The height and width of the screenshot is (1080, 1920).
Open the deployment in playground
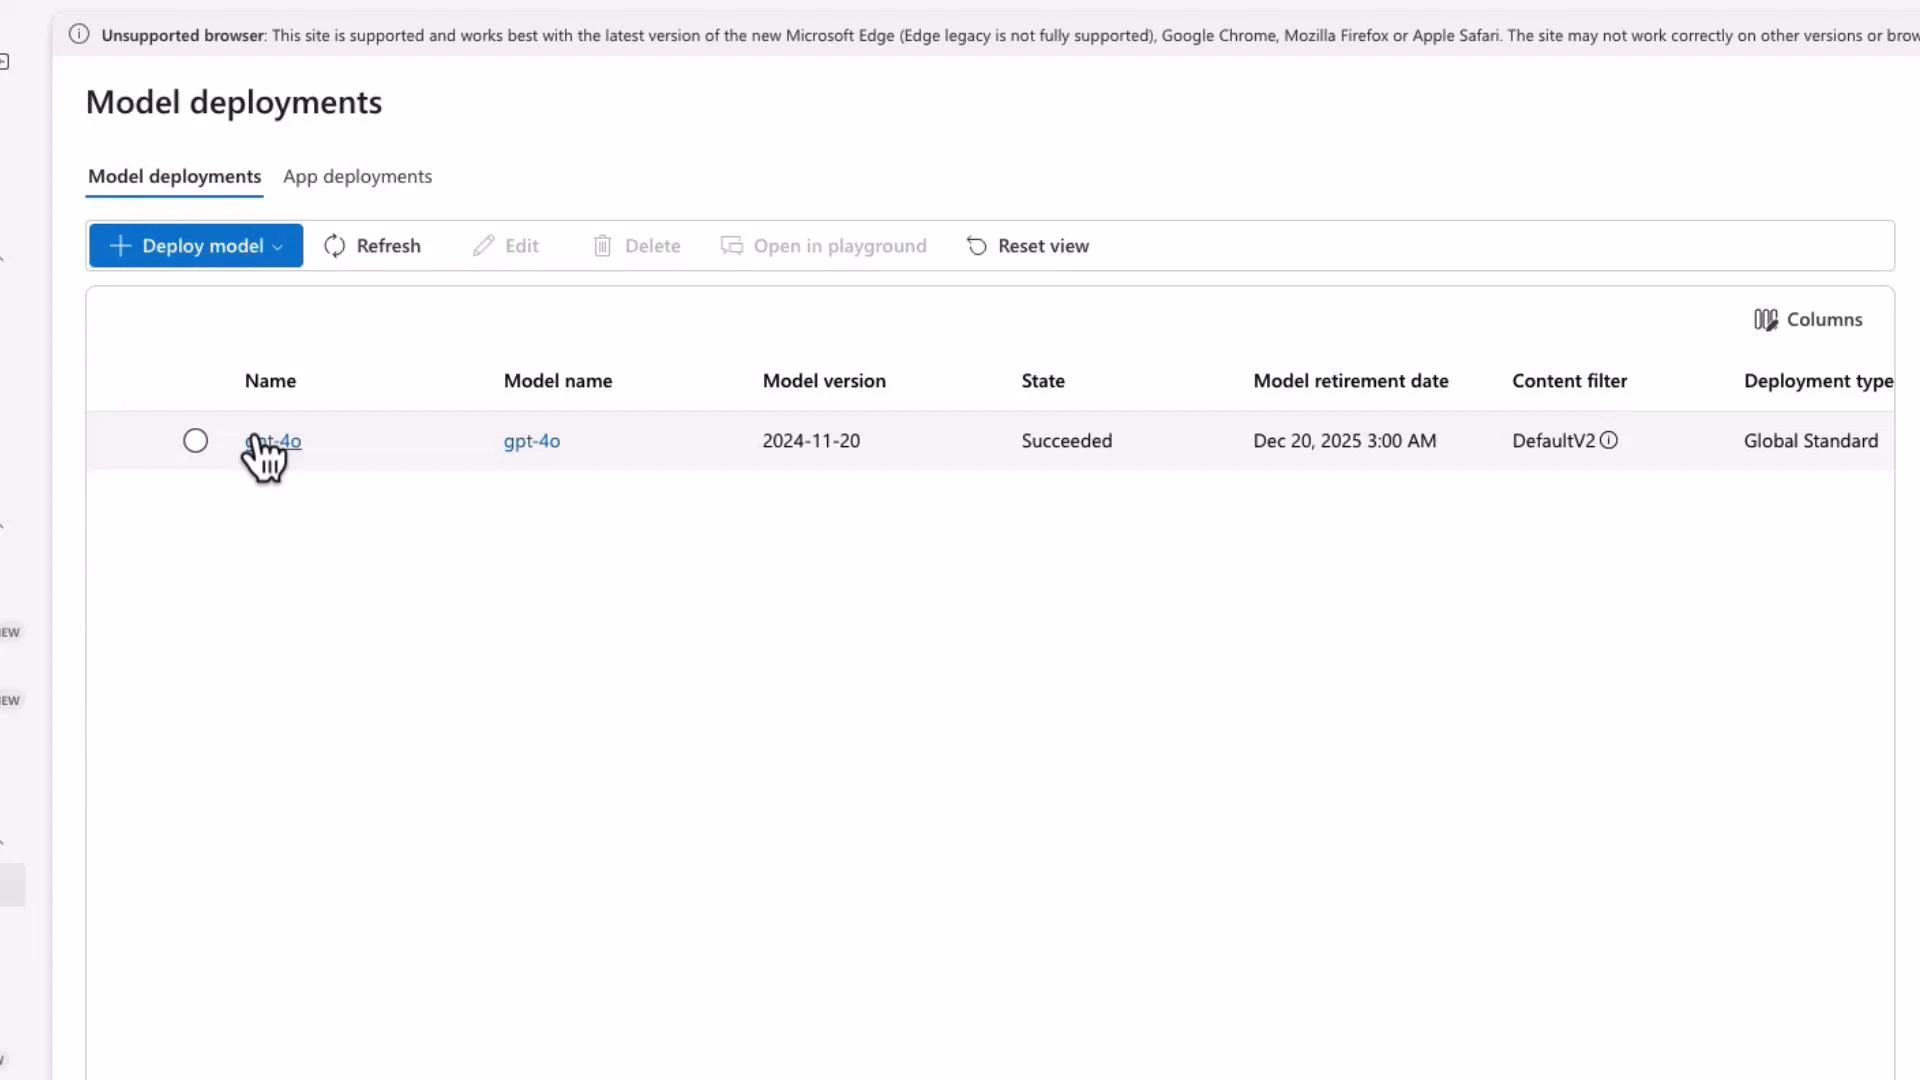click(822, 245)
